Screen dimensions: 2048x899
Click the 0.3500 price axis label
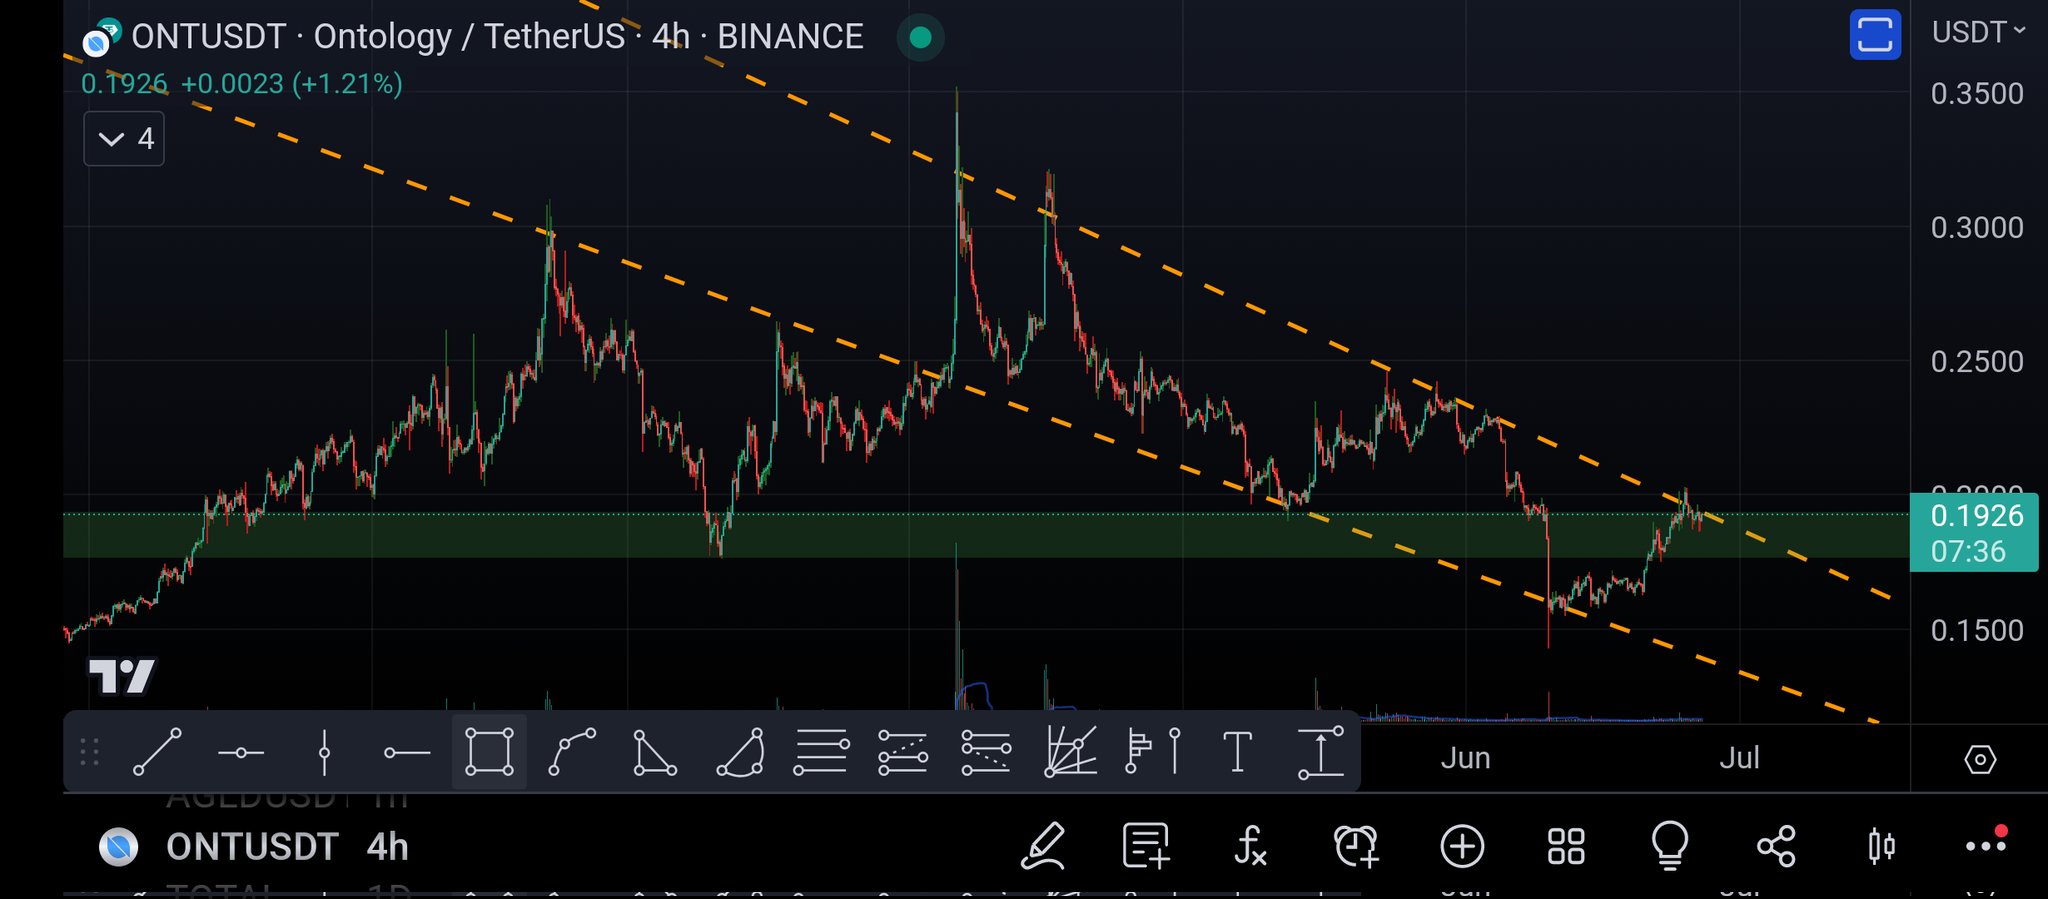click(x=1977, y=94)
